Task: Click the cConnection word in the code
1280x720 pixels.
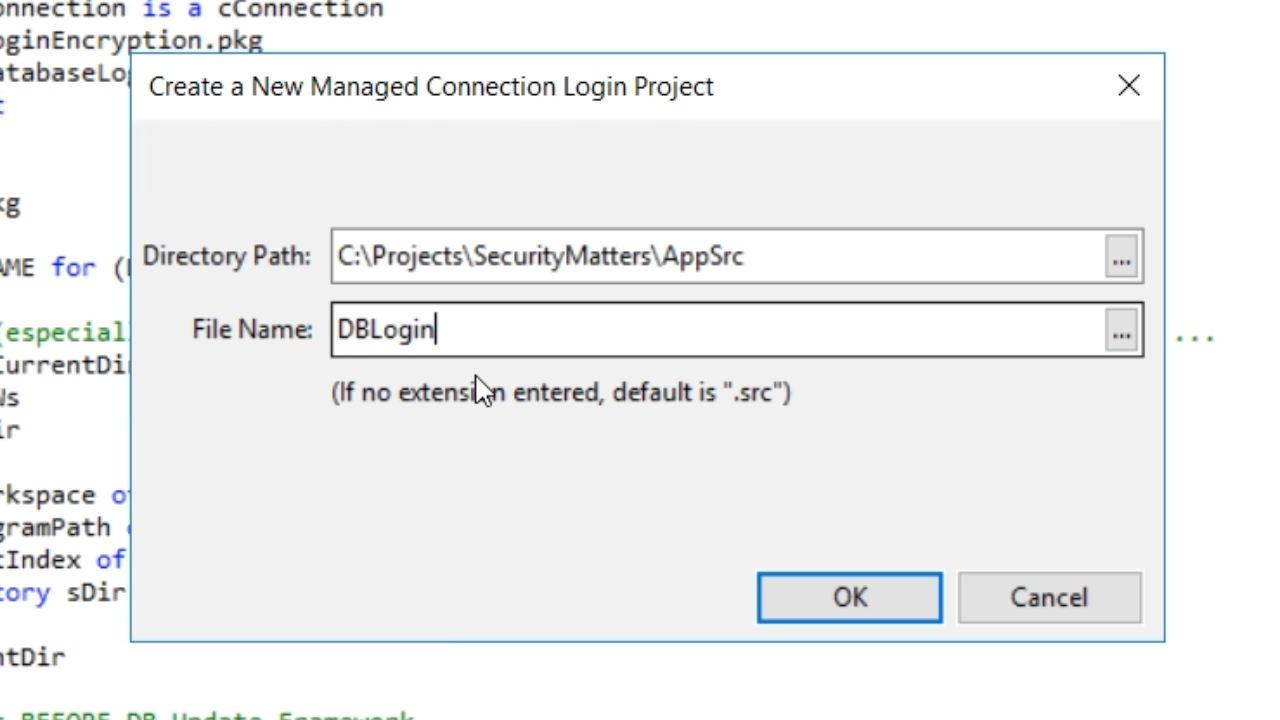Action: [300, 10]
